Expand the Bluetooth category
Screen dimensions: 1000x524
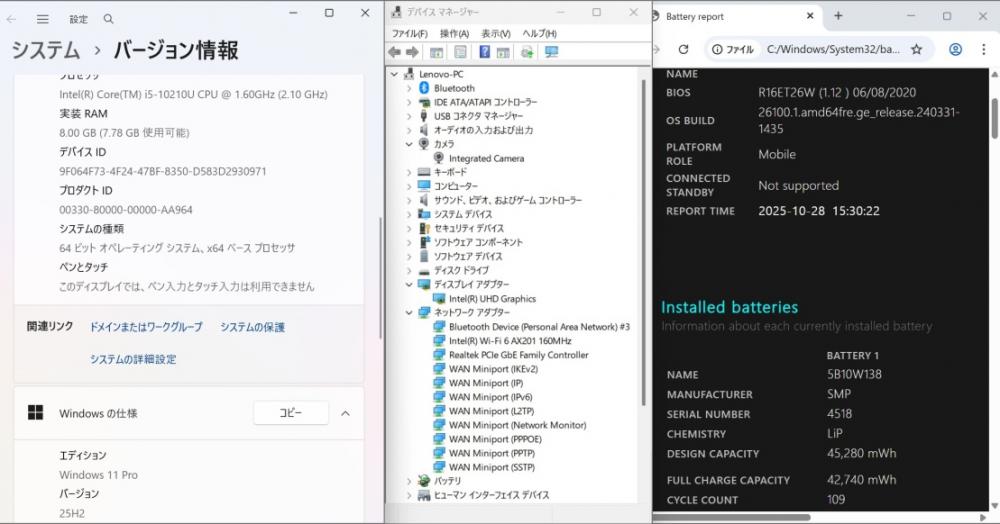point(409,88)
